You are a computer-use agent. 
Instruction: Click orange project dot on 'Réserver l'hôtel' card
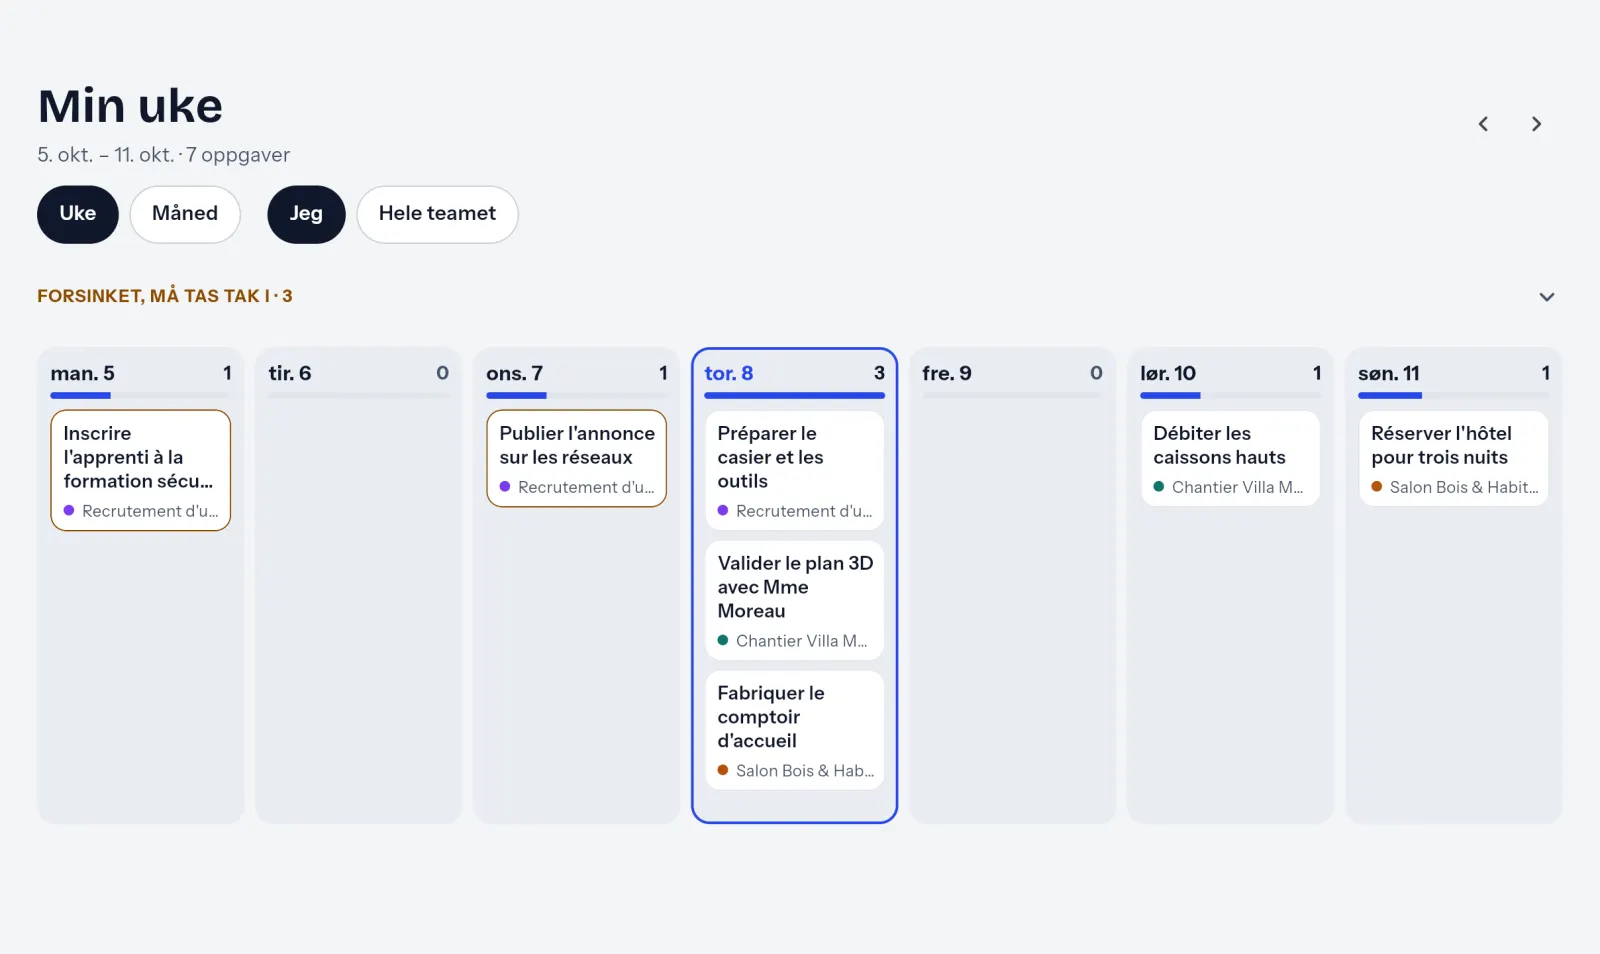[1377, 487]
